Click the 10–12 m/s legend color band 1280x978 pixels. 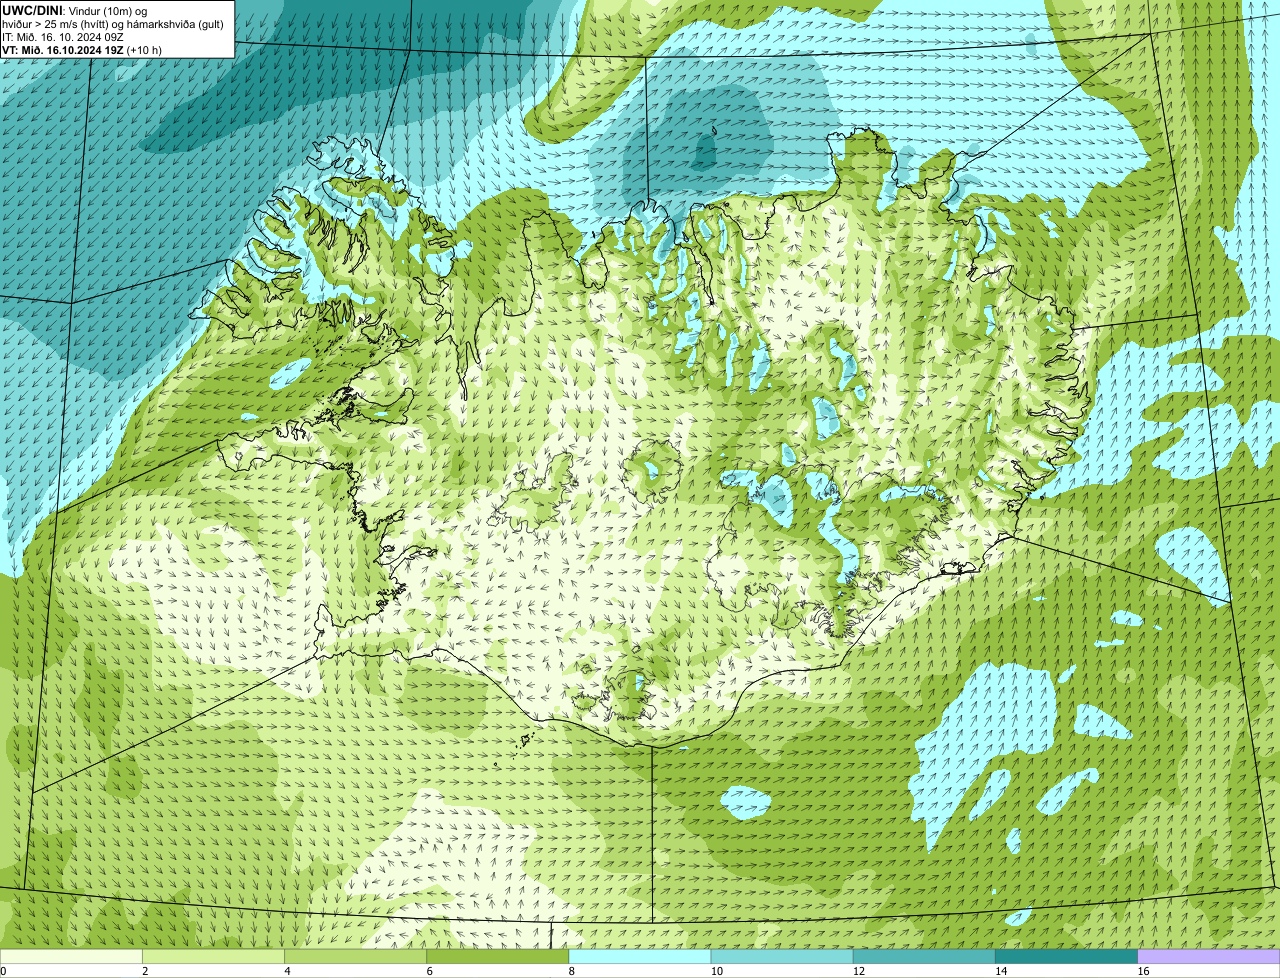[782, 957]
